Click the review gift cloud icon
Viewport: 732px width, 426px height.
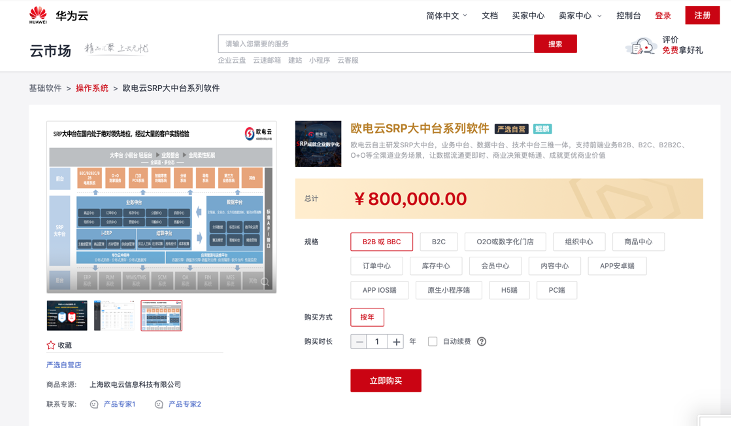pos(641,46)
